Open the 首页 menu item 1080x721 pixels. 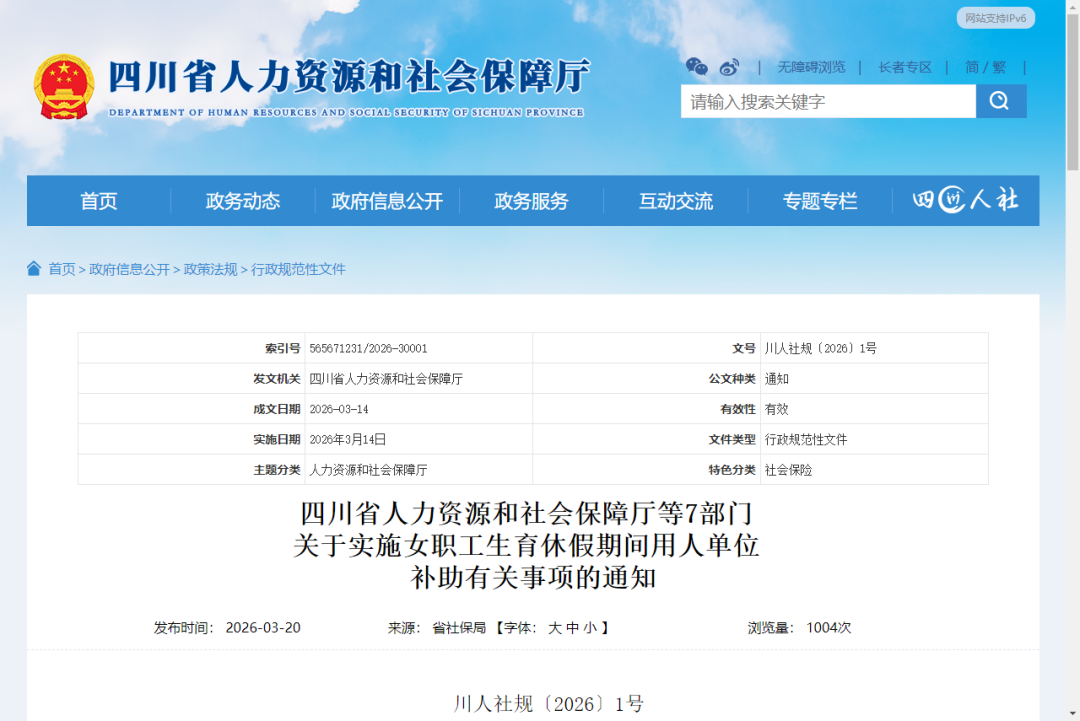click(100, 200)
